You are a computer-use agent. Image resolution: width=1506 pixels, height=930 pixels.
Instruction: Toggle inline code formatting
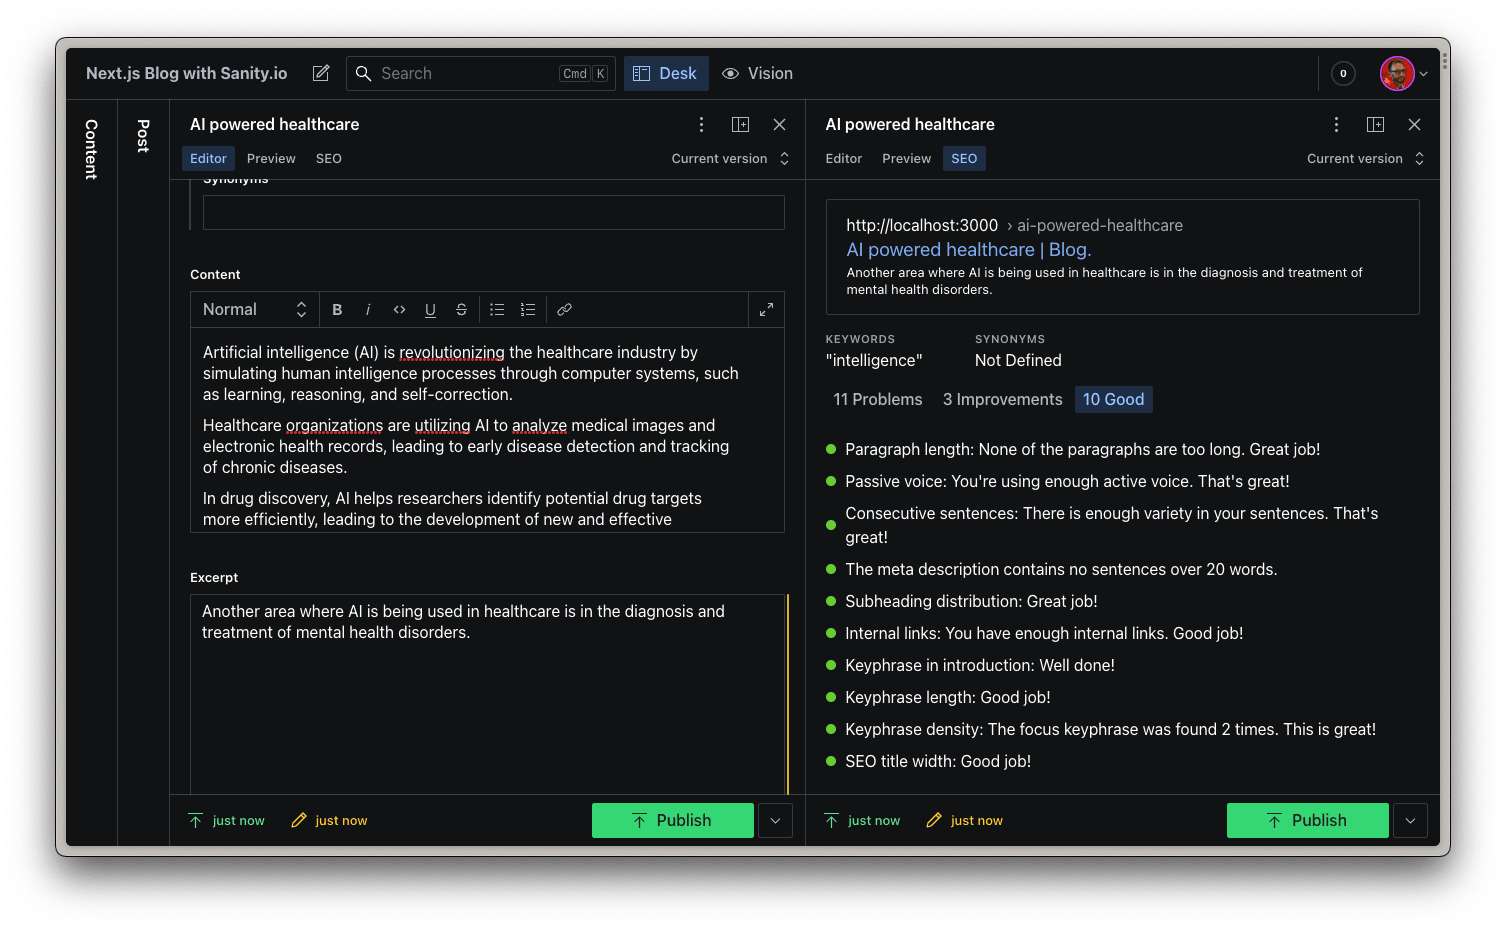(399, 309)
